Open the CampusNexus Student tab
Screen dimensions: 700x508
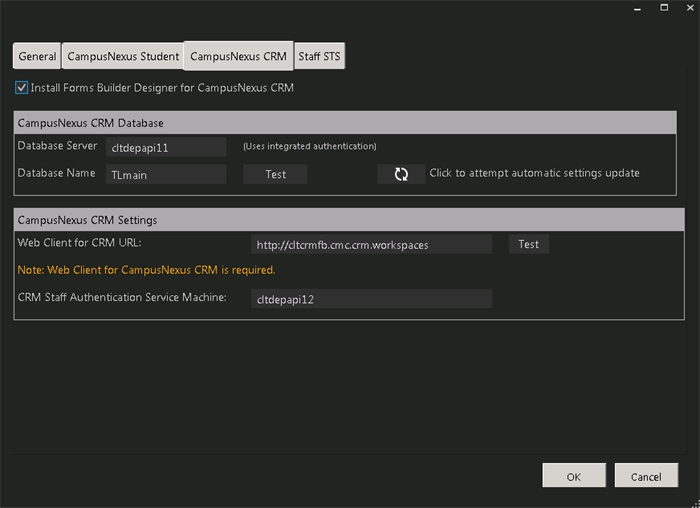coord(123,56)
